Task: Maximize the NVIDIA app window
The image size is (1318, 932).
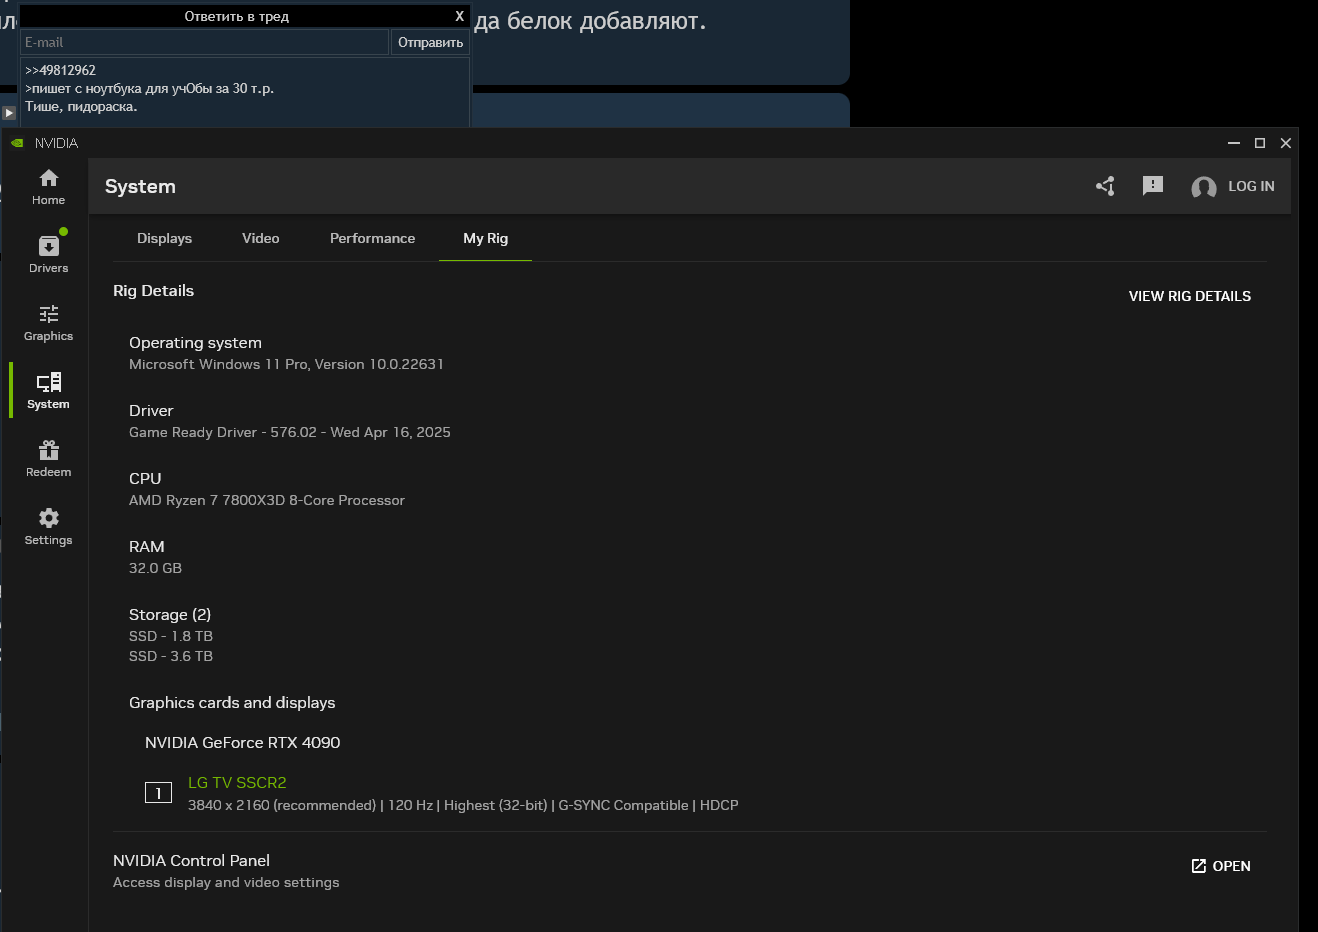Action: pyautogui.click(x=1260, y=143)
